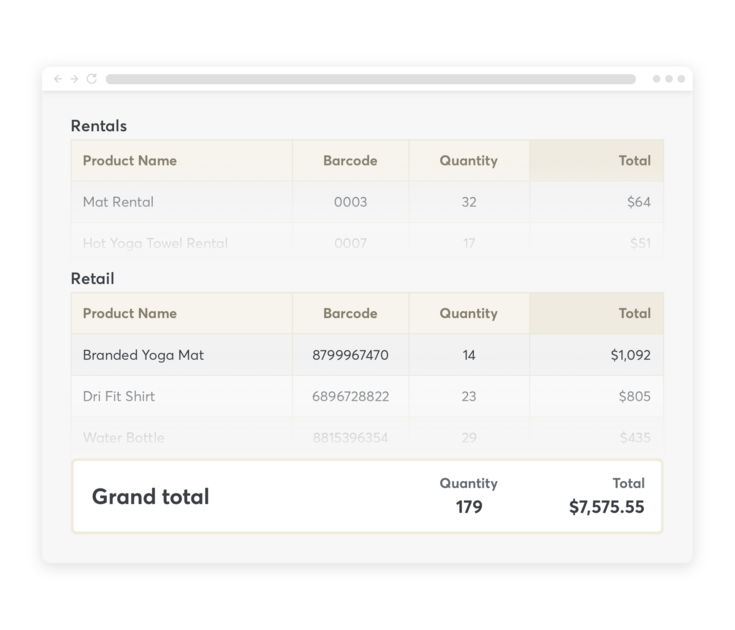Viewport: 735px width, 630px height.
Task: Select the Mat Rental row
Action: (x=118, y=202)
